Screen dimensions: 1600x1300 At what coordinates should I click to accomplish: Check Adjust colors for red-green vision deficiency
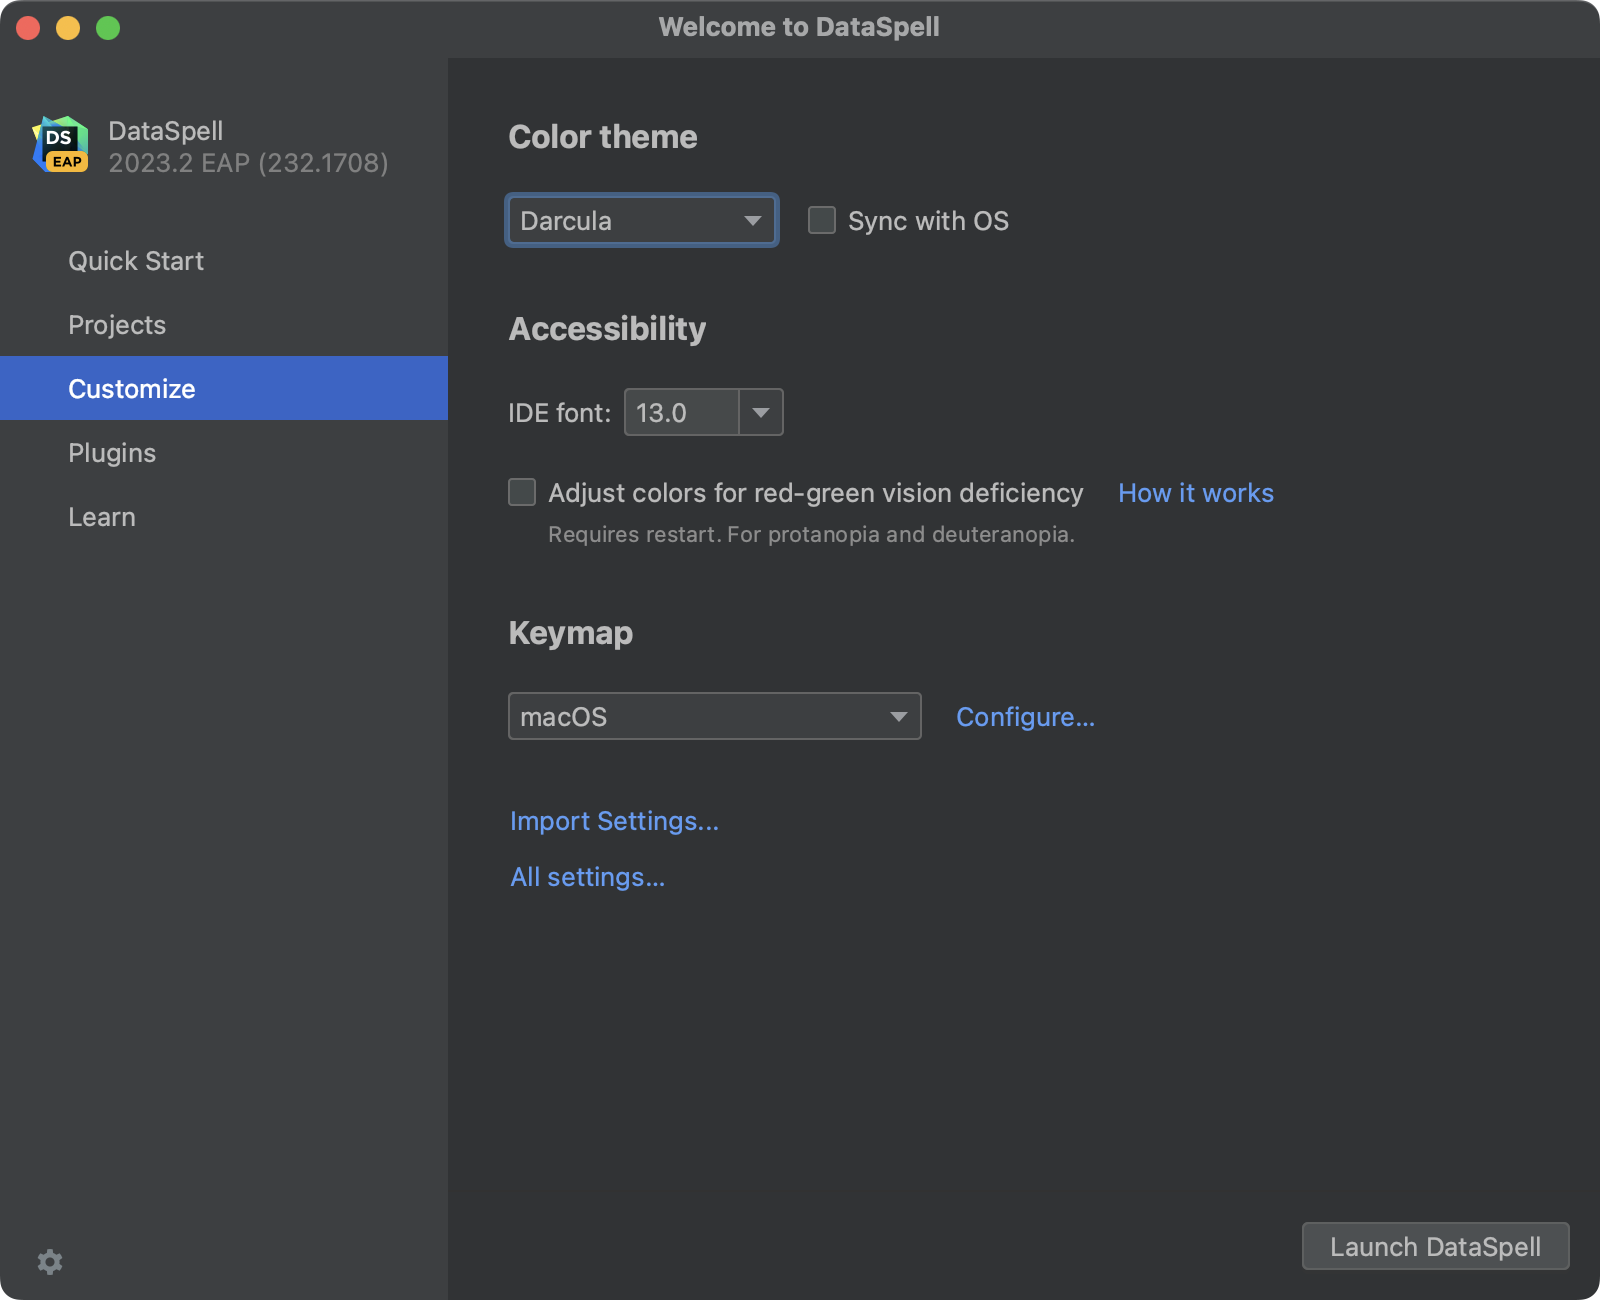click(522, 492)
